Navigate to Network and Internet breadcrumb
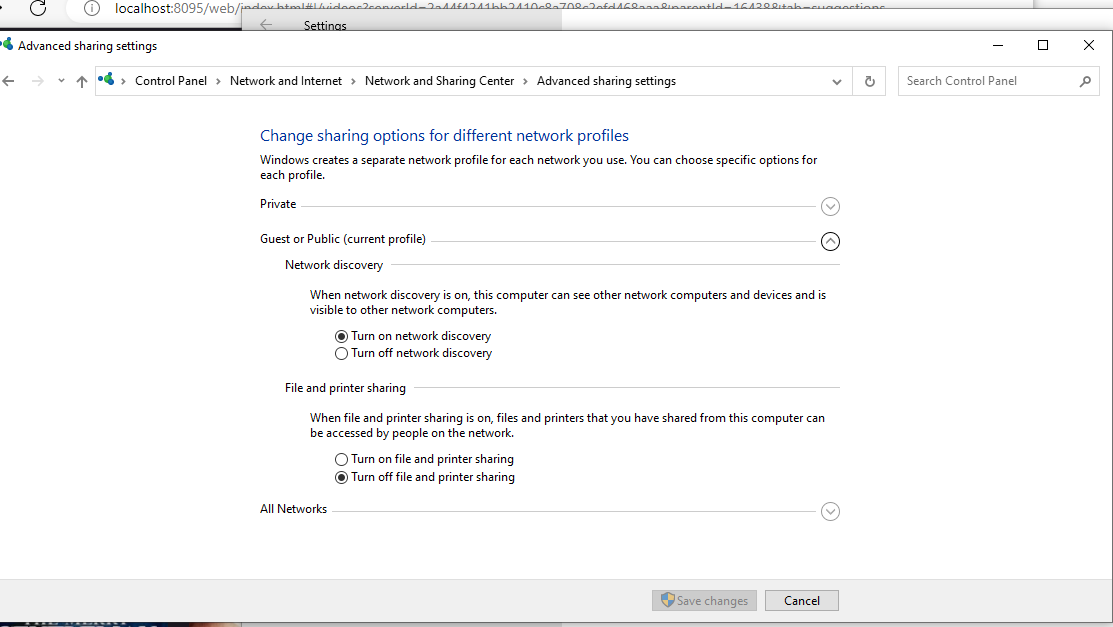The image size is (1113, 627). click(x=286, y=81)
